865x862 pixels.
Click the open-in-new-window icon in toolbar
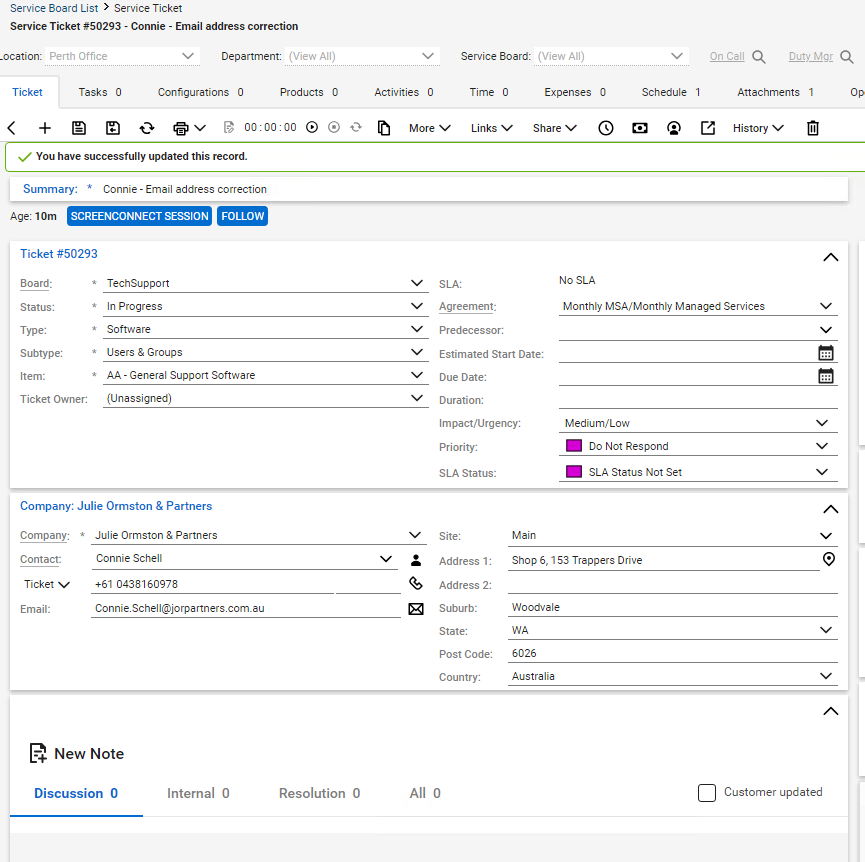[x=708, y=128]
